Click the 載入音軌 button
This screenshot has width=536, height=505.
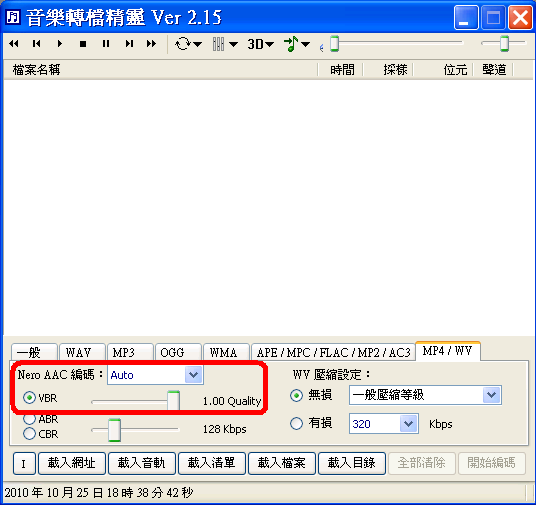coord(142,463)
